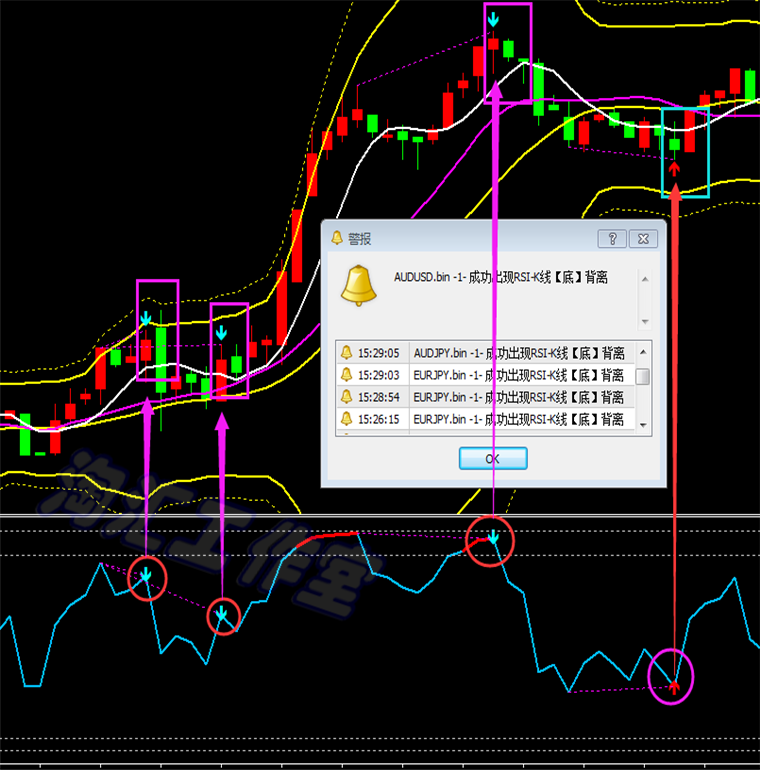Screen dimensions: 760x770
Task: Select the 15:29:05 AUDJPY alert row
Action: coord(486,353)
